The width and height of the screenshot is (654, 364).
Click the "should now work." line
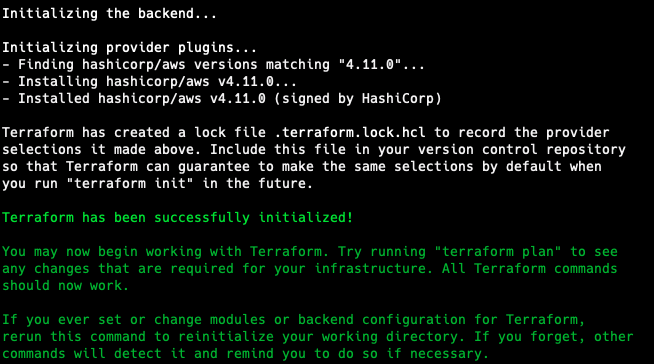point(65,286)
